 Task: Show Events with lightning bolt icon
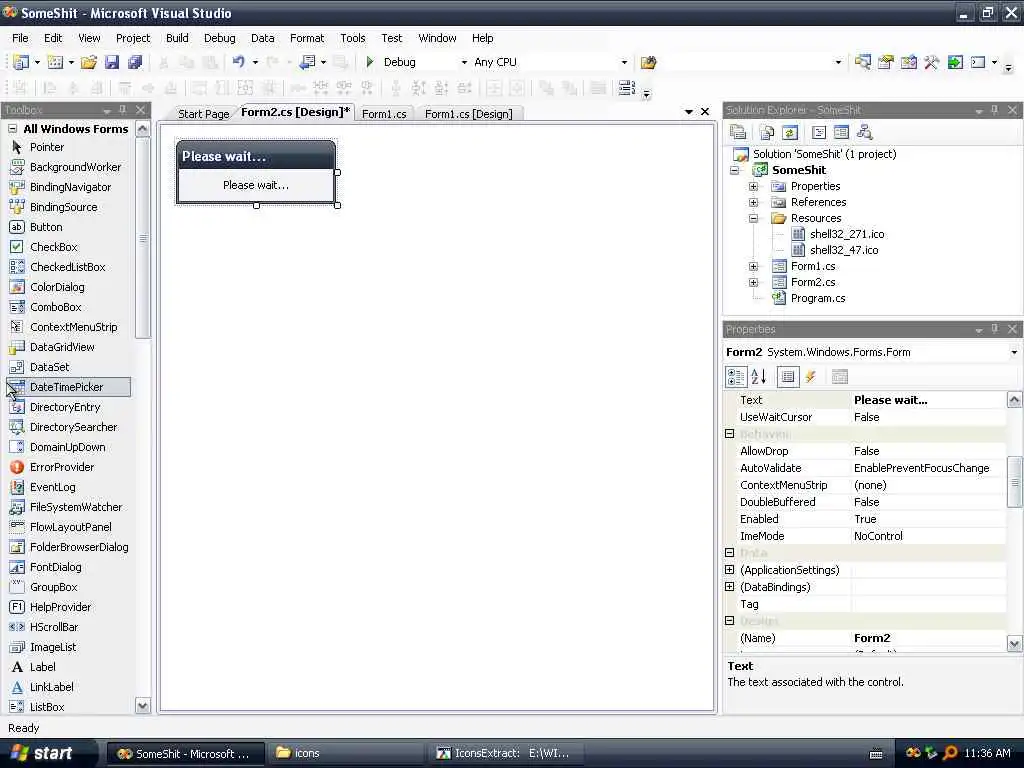(x=810, y=377)
